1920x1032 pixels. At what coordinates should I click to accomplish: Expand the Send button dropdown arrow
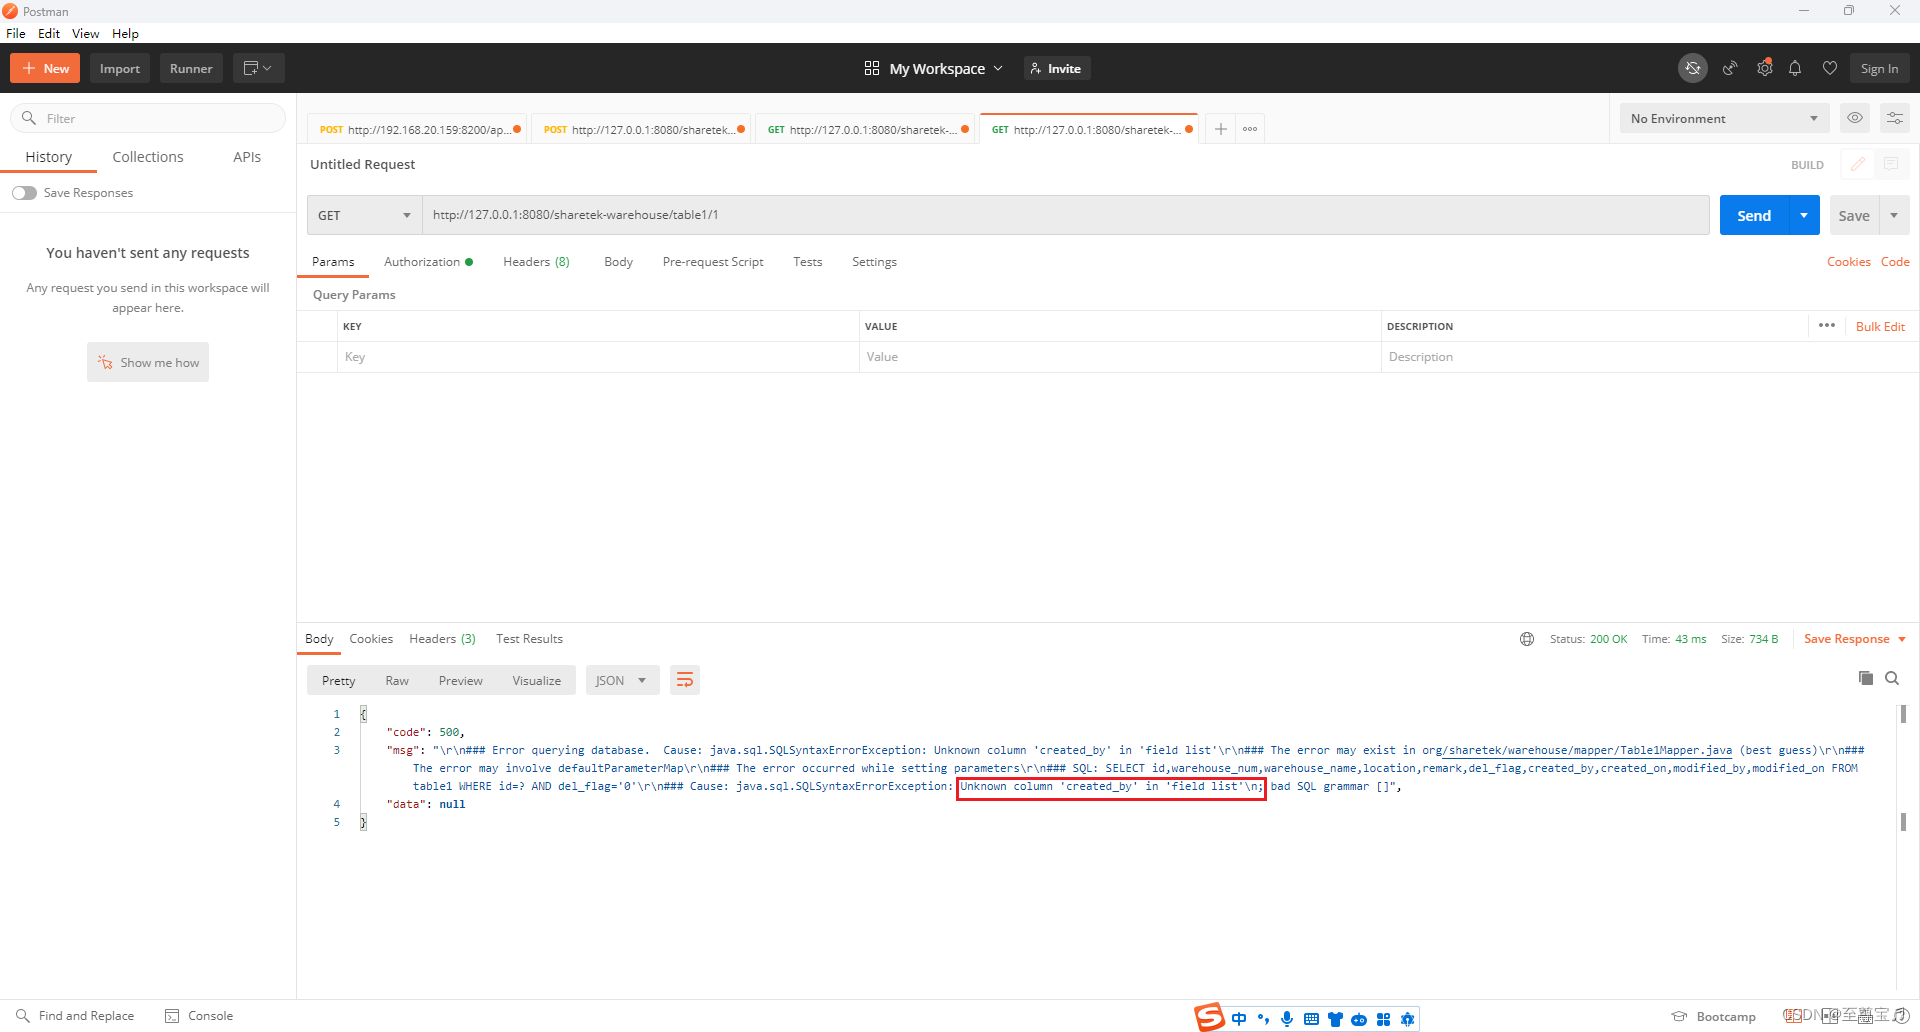[1804, 215]
